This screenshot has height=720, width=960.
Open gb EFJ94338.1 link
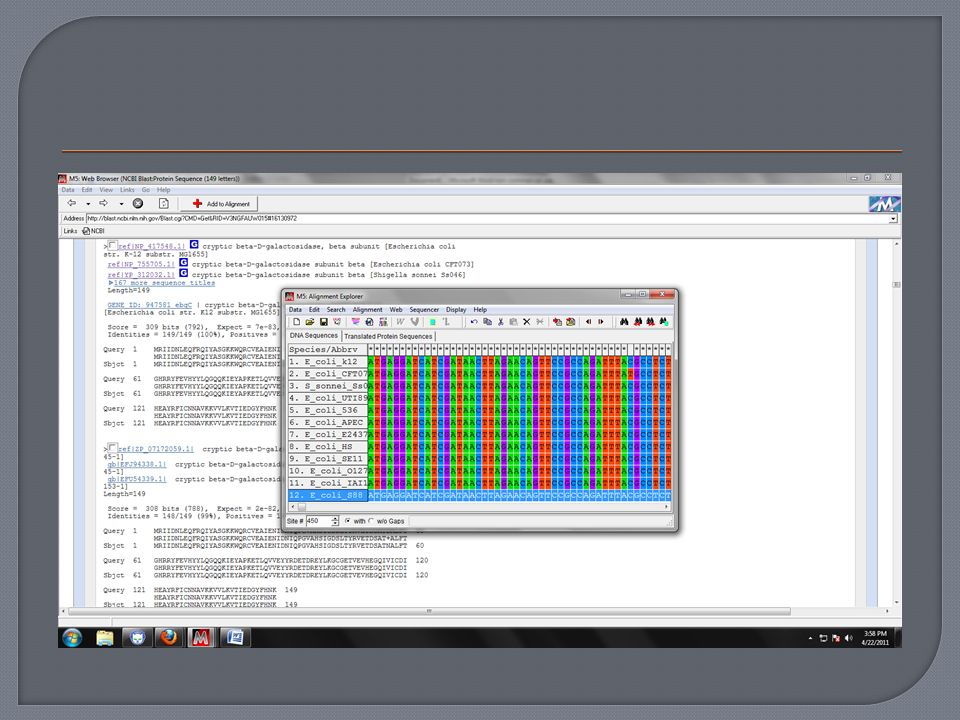137,465
